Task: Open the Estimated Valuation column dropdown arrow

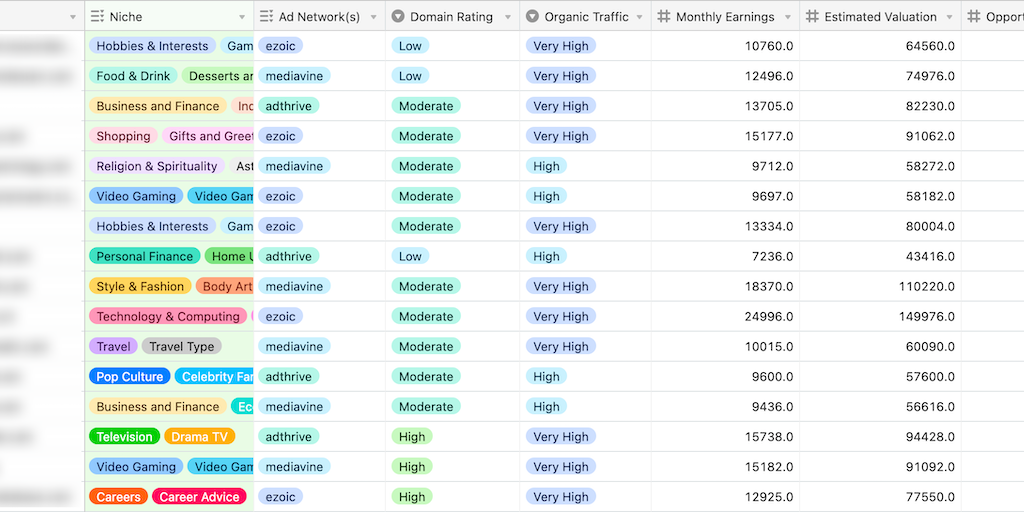Action: point(949,17)
